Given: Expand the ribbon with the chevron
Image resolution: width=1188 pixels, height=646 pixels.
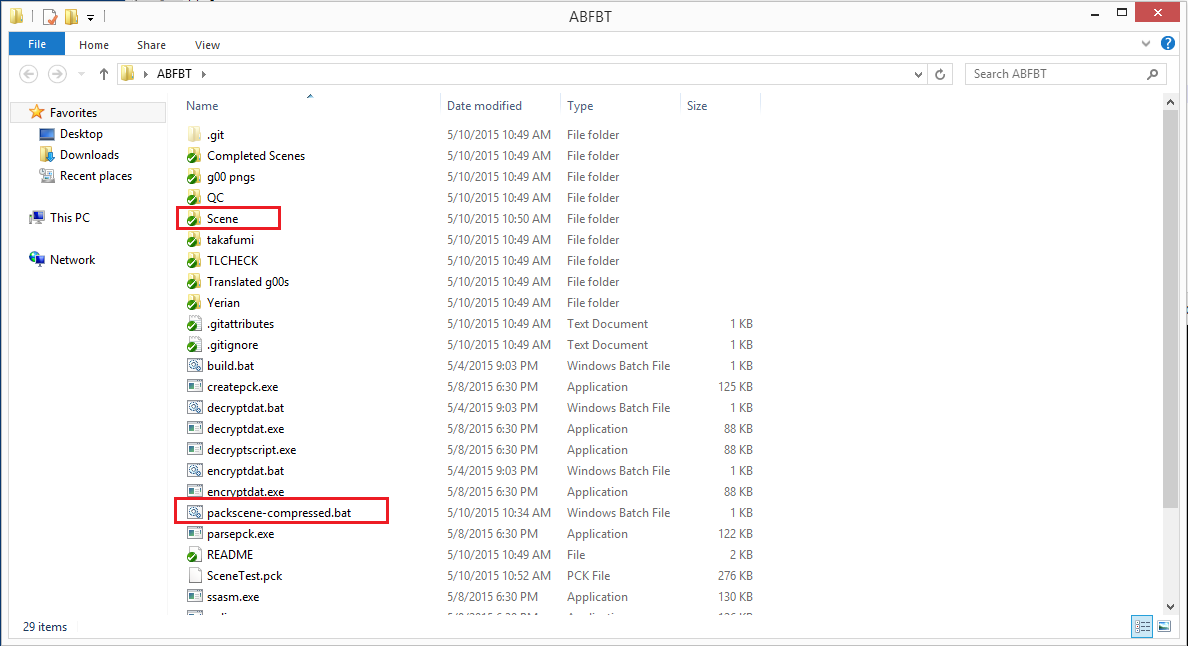Looking at the screenshot, I should click(1146, 44).
